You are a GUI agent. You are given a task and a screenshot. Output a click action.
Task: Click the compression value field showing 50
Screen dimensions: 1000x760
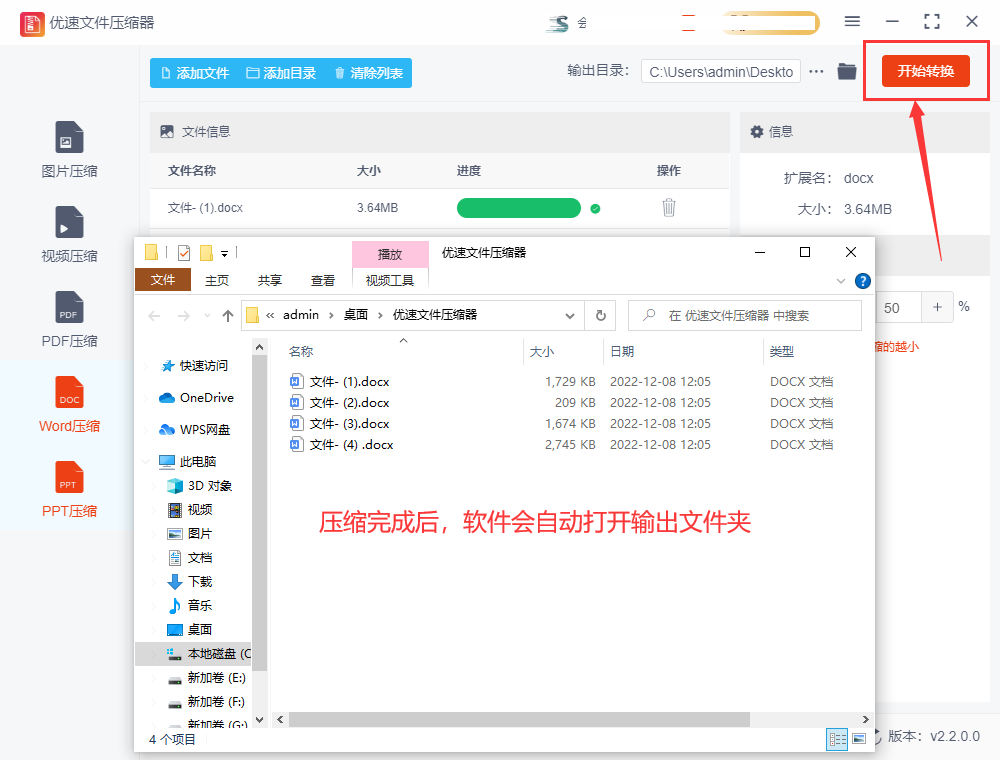897,307
